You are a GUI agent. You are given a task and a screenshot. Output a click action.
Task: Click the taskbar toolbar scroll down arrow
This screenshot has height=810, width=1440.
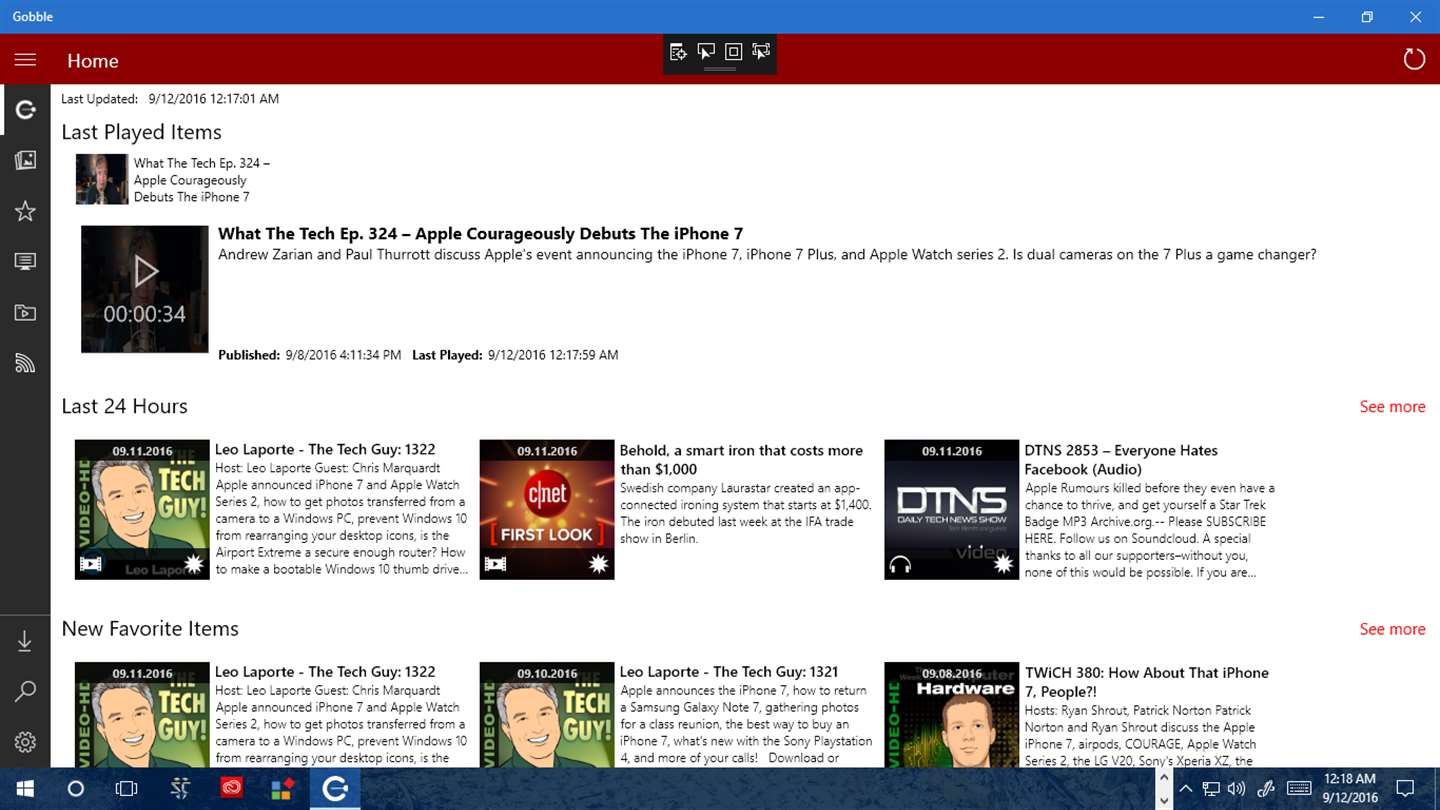coord(1163,801)
